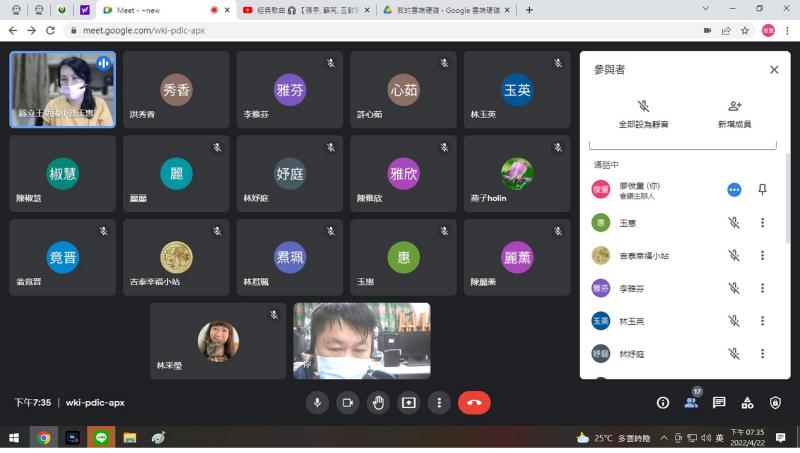Viewport: 800px width, 453px height.
Task: Mute 林妤庭 in the participants list
Action: [x=734, y=354]
